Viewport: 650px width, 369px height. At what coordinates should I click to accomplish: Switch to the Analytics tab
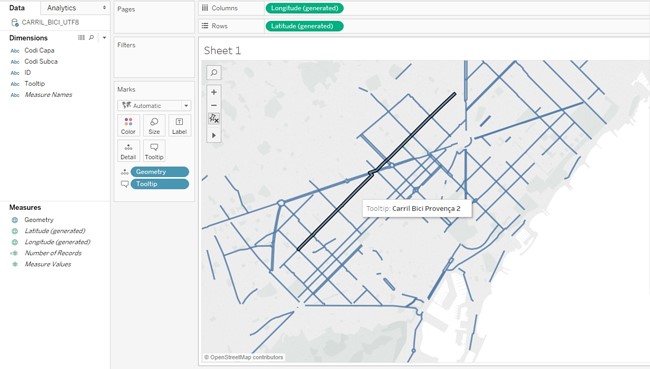pyautogui.click(x=75, y=8)
